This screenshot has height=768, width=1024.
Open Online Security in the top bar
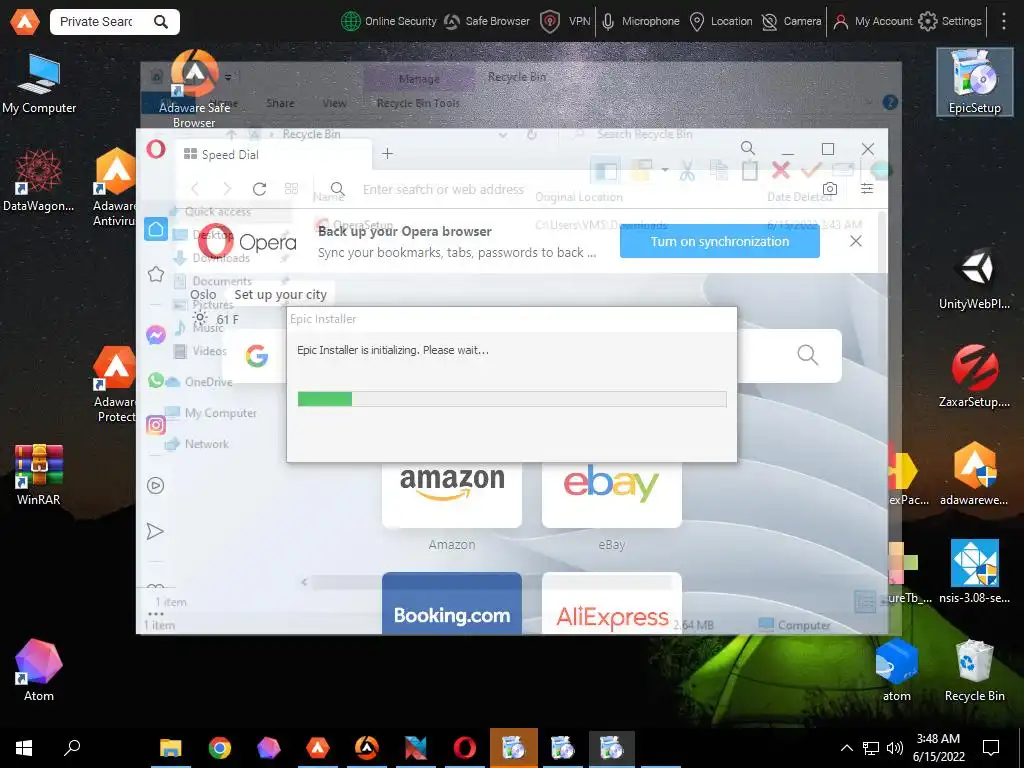click(x=389, y=22)
